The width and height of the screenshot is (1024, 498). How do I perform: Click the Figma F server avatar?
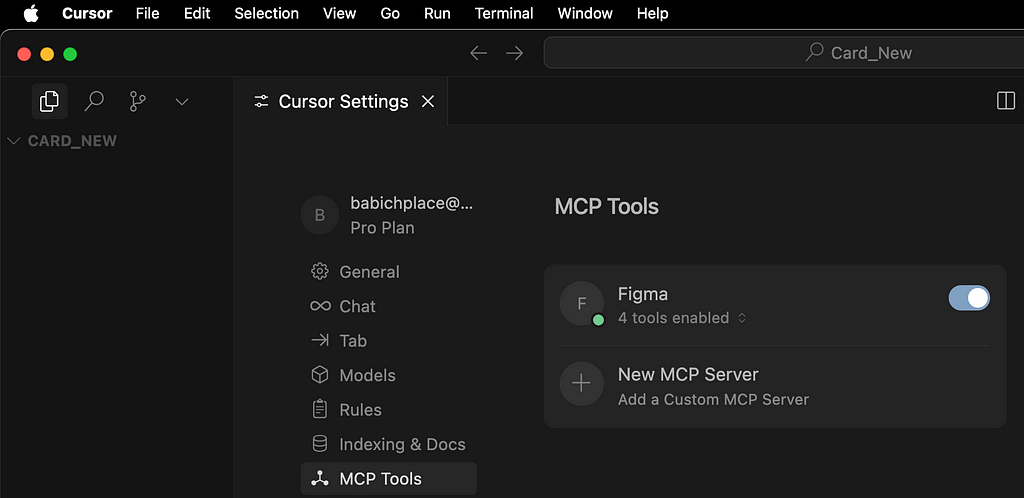(581, 303)
